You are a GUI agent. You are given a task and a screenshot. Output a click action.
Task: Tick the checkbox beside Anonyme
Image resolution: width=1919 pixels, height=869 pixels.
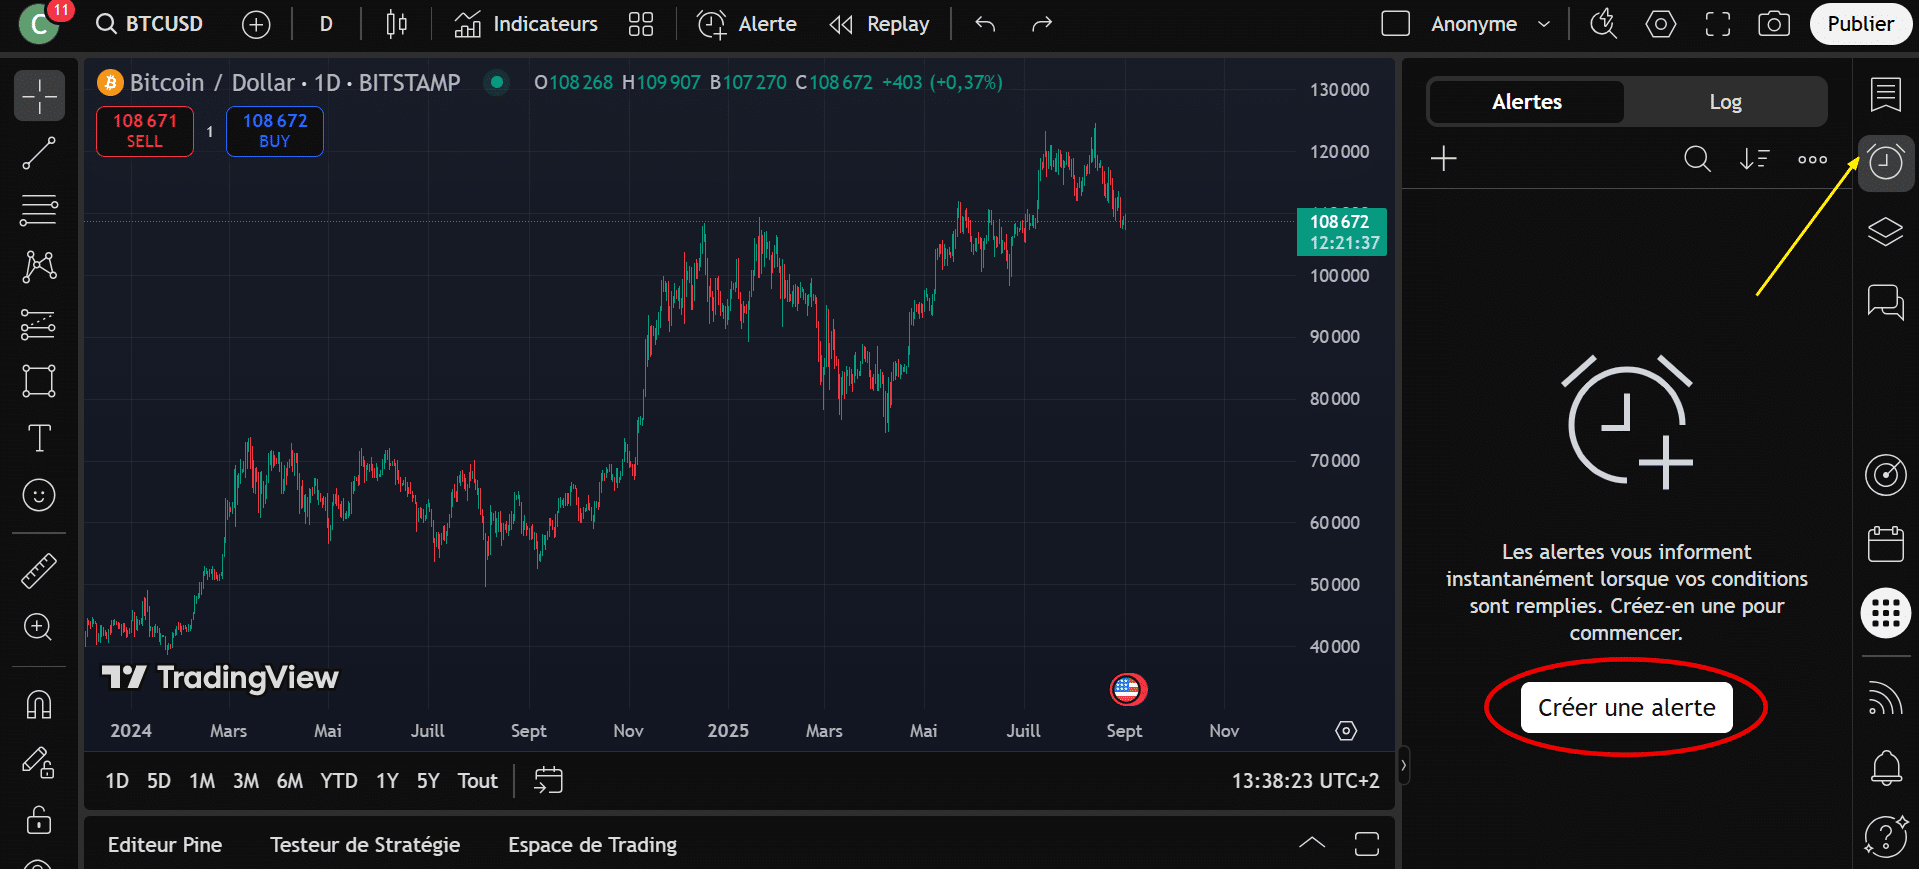coord(1395,24)
